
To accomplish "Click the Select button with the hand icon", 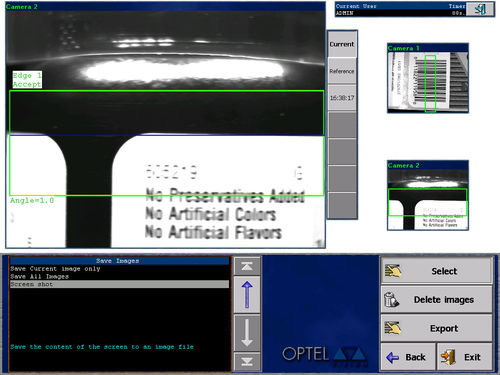I will 436,271.
